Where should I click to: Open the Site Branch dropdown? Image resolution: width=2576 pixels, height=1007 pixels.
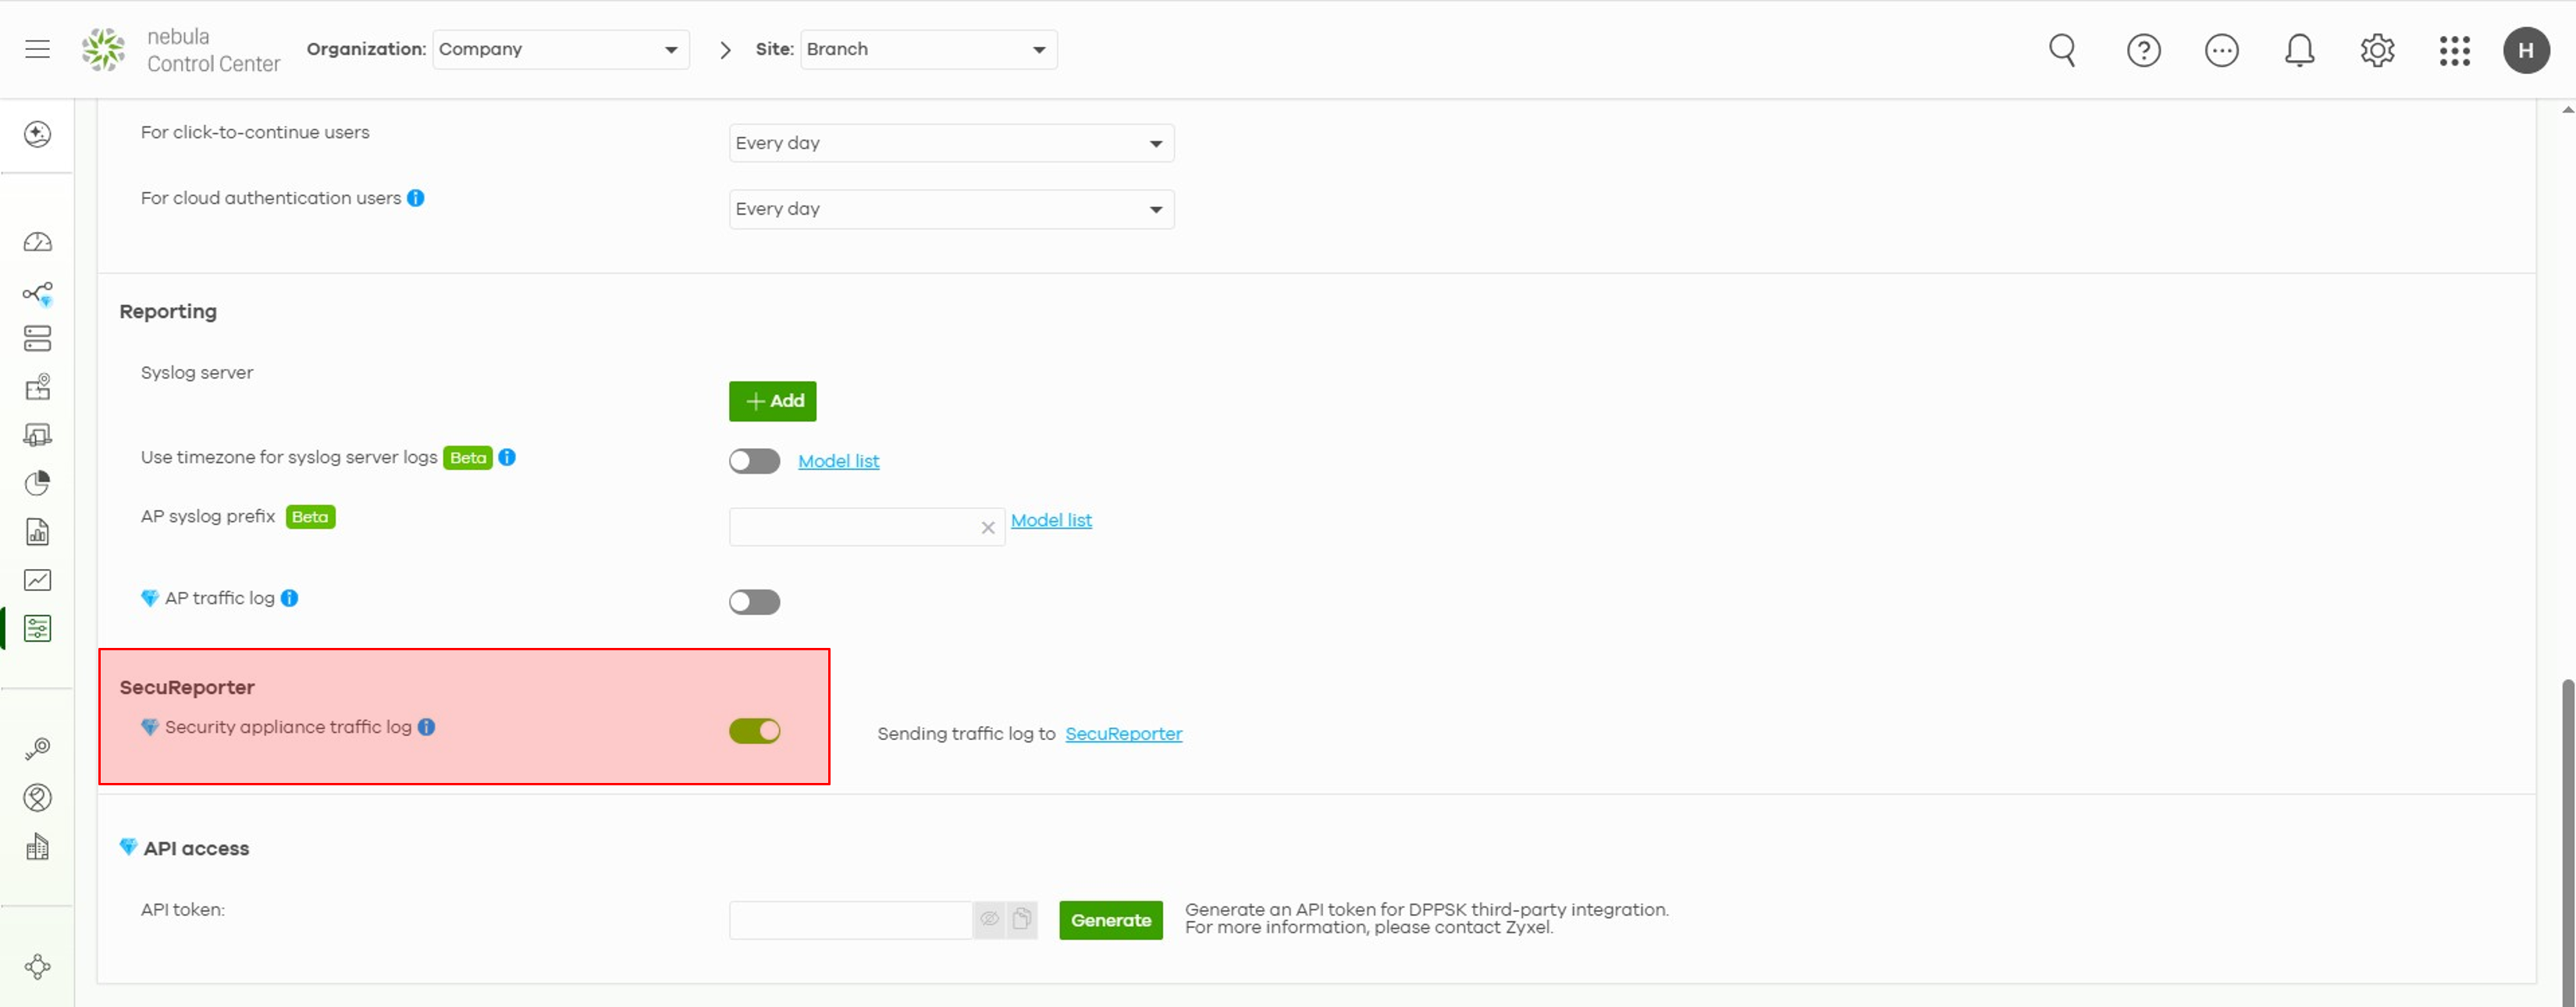point(928,49)
